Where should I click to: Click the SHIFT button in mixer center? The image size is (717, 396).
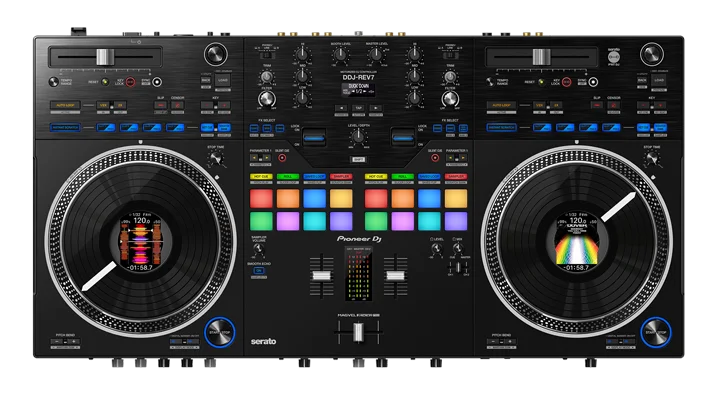point(358,159)
